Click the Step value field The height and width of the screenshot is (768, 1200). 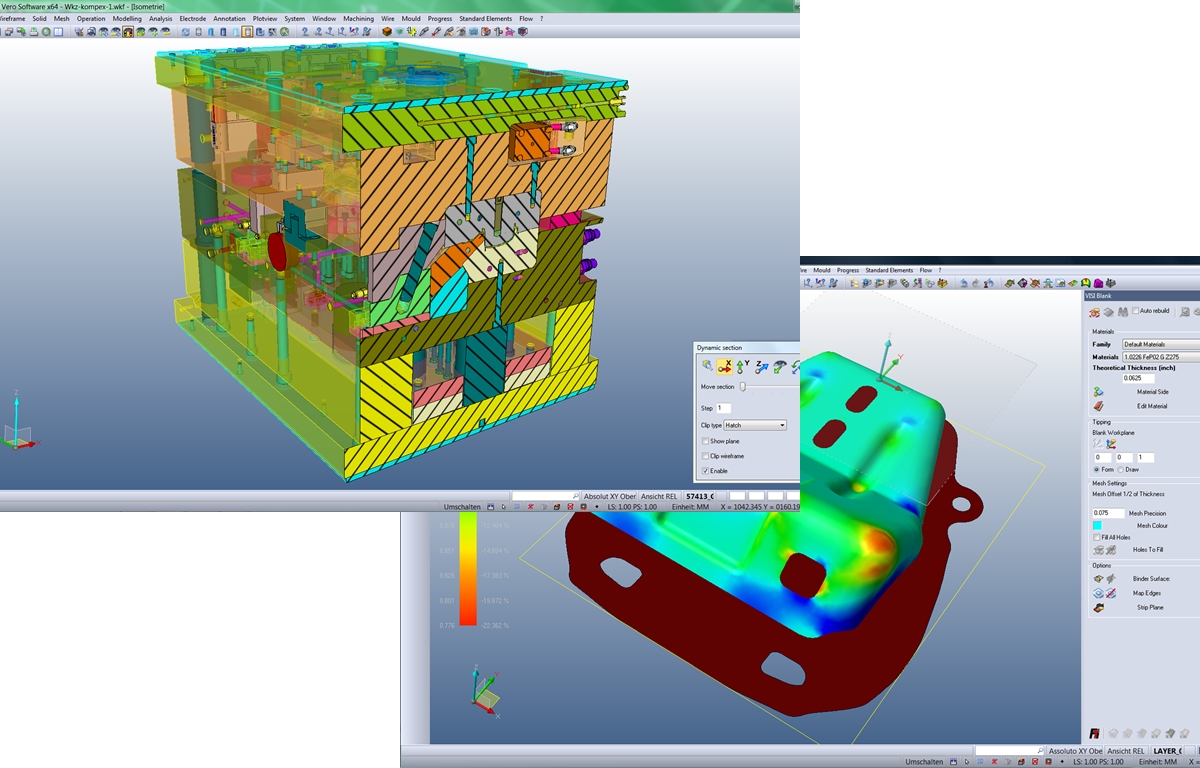pos(724,408)
